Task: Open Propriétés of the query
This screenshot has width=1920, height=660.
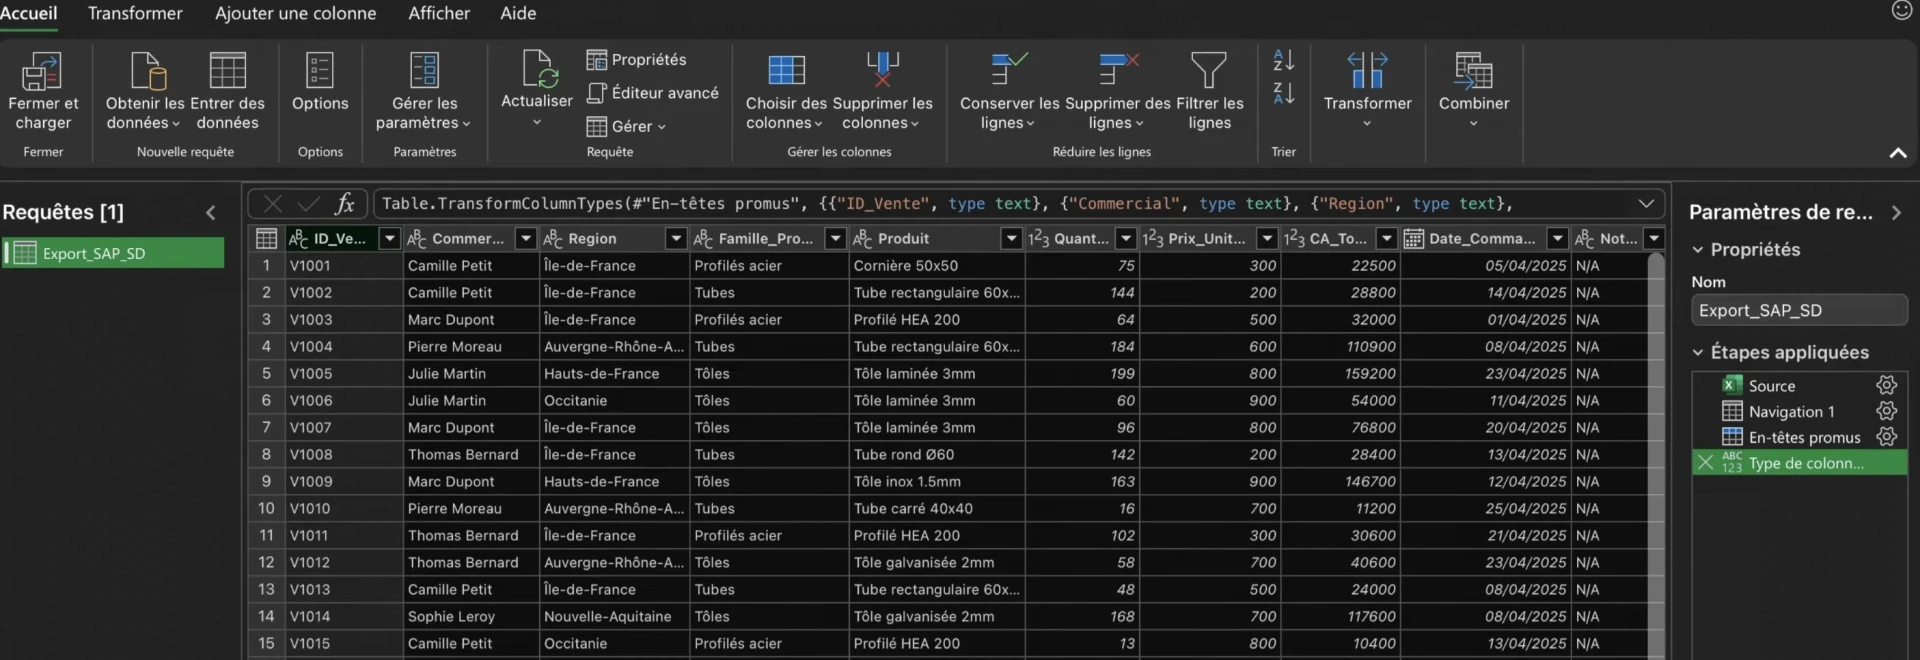Action: click(x=637, y=60)
